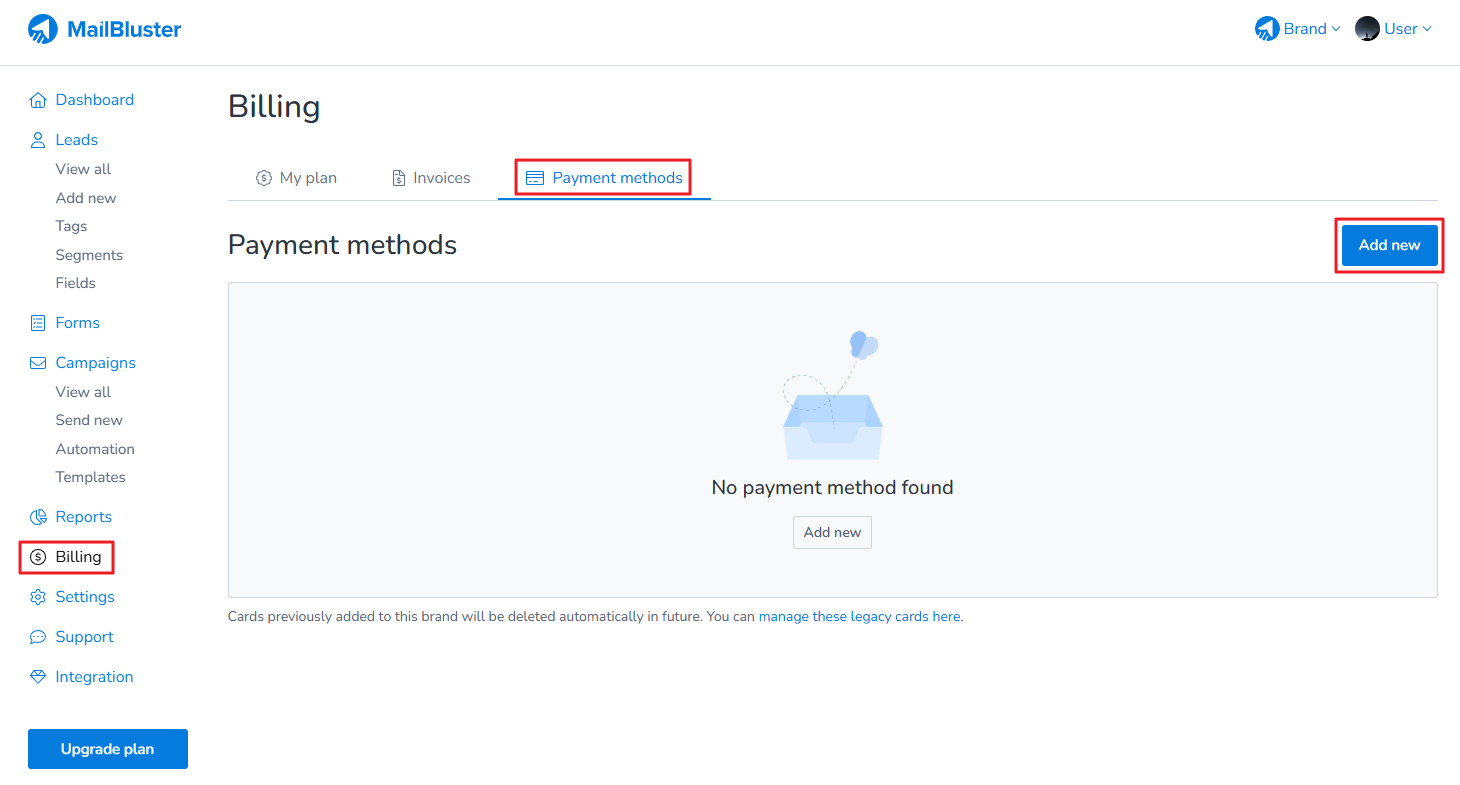Viewport: 1460px width, 785px height.
Task: Click the MailBluster logo icon
Action: pyautogui.click(x=43, y=29)
